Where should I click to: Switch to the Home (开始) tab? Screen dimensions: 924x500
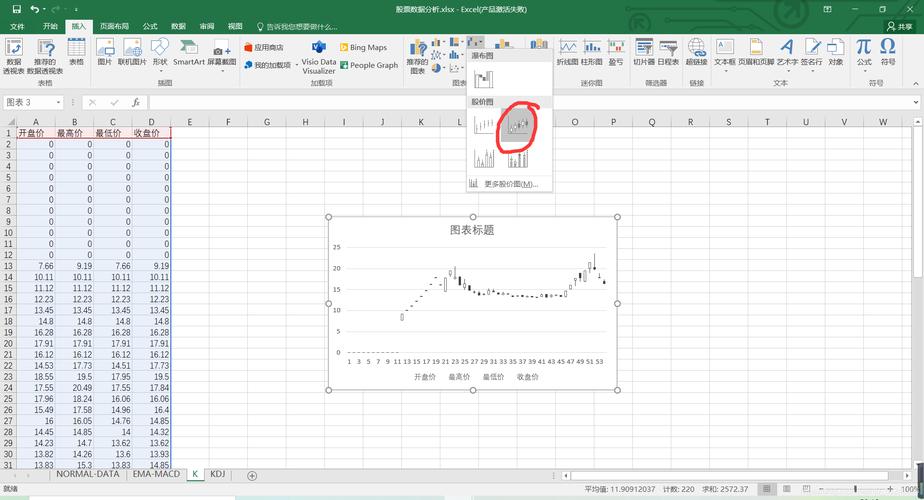click(50, 27)
